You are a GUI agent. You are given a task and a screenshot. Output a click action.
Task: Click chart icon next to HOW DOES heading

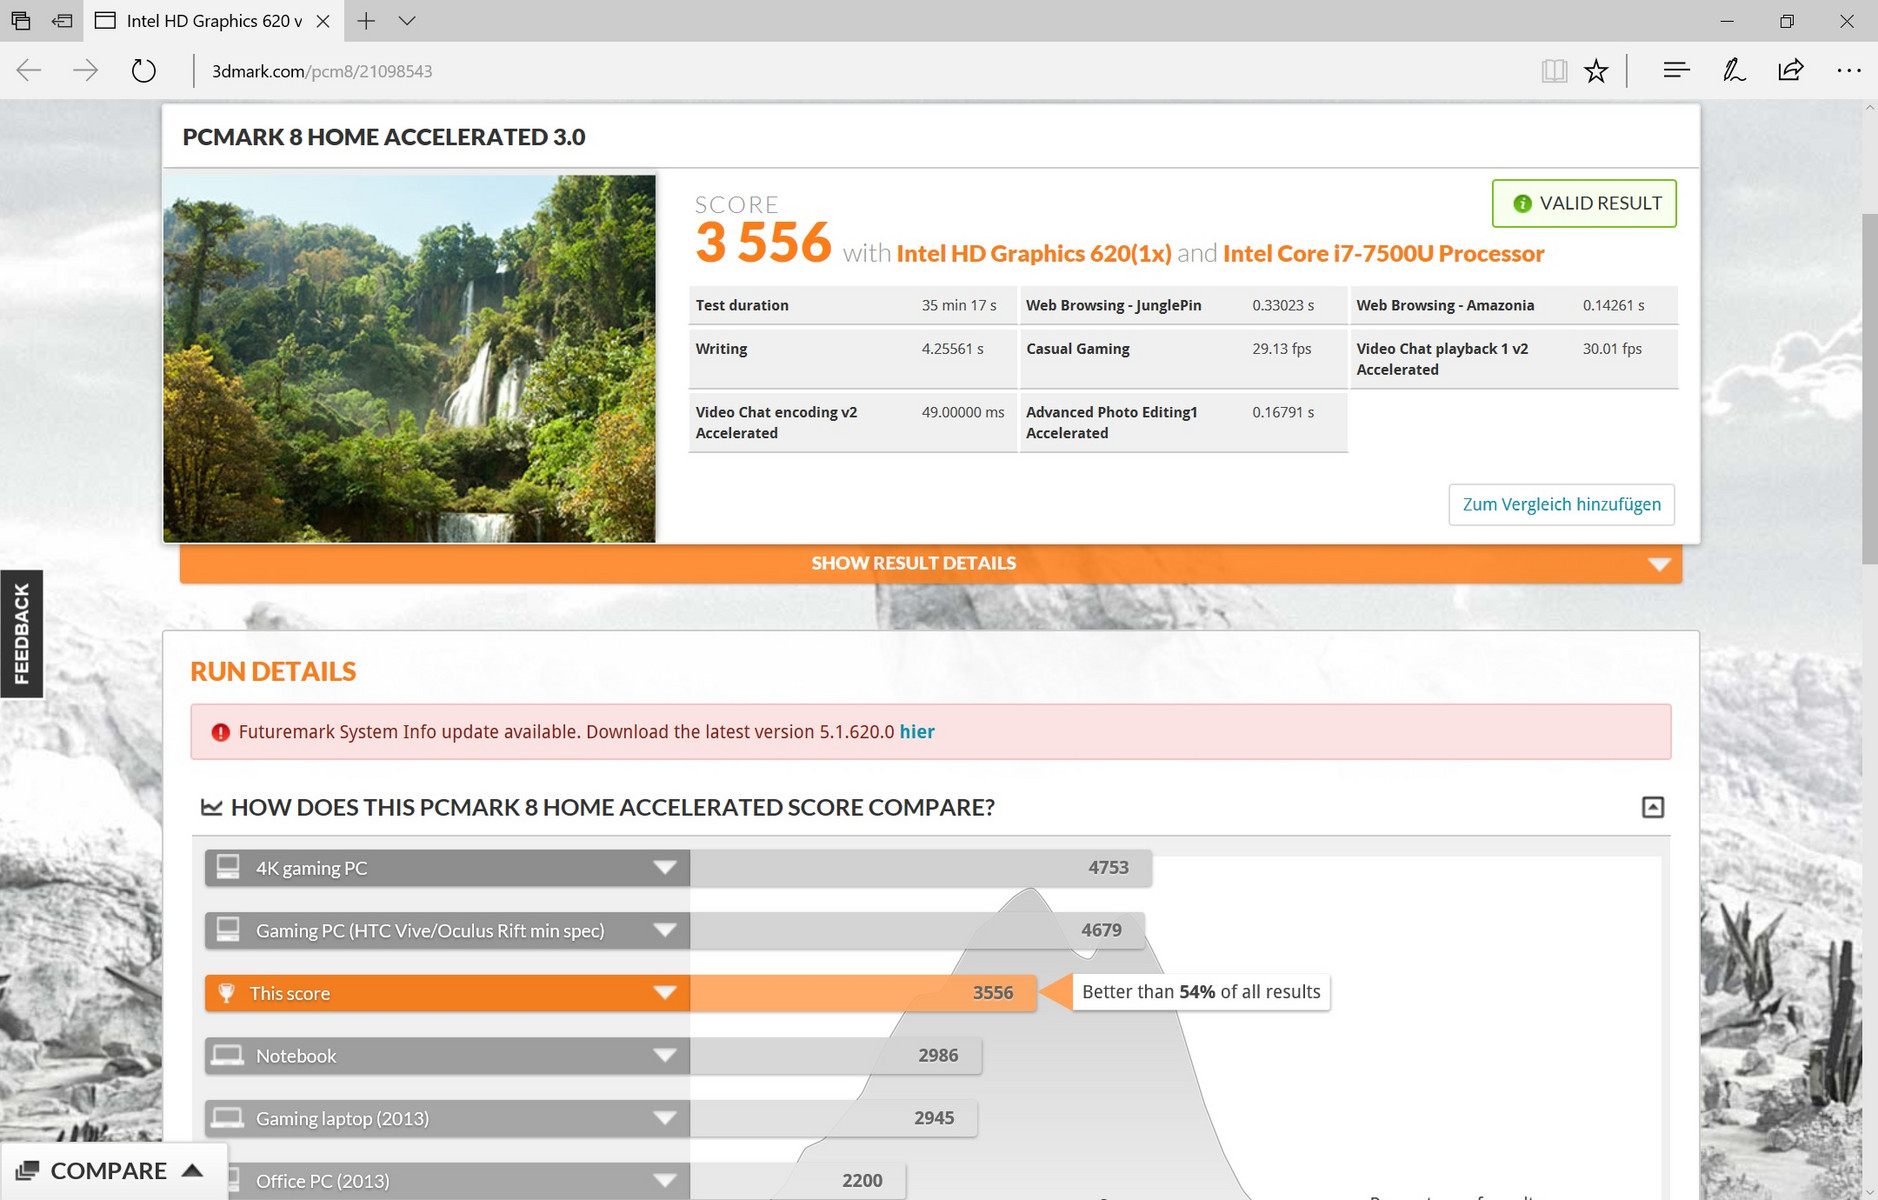click(211, 807)
